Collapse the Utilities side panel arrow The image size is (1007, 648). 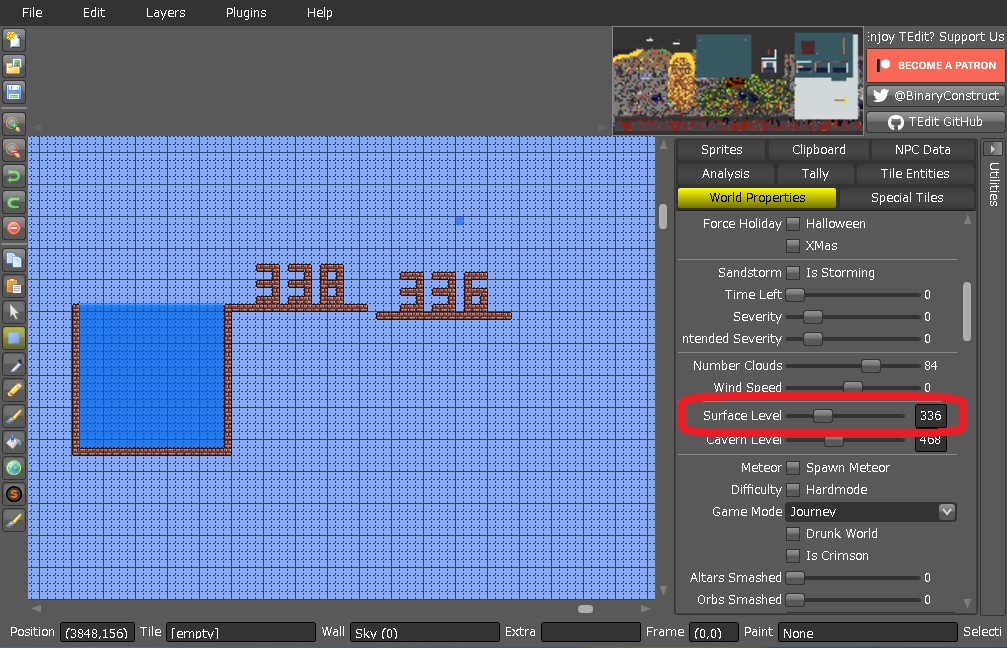pos(993,149)
